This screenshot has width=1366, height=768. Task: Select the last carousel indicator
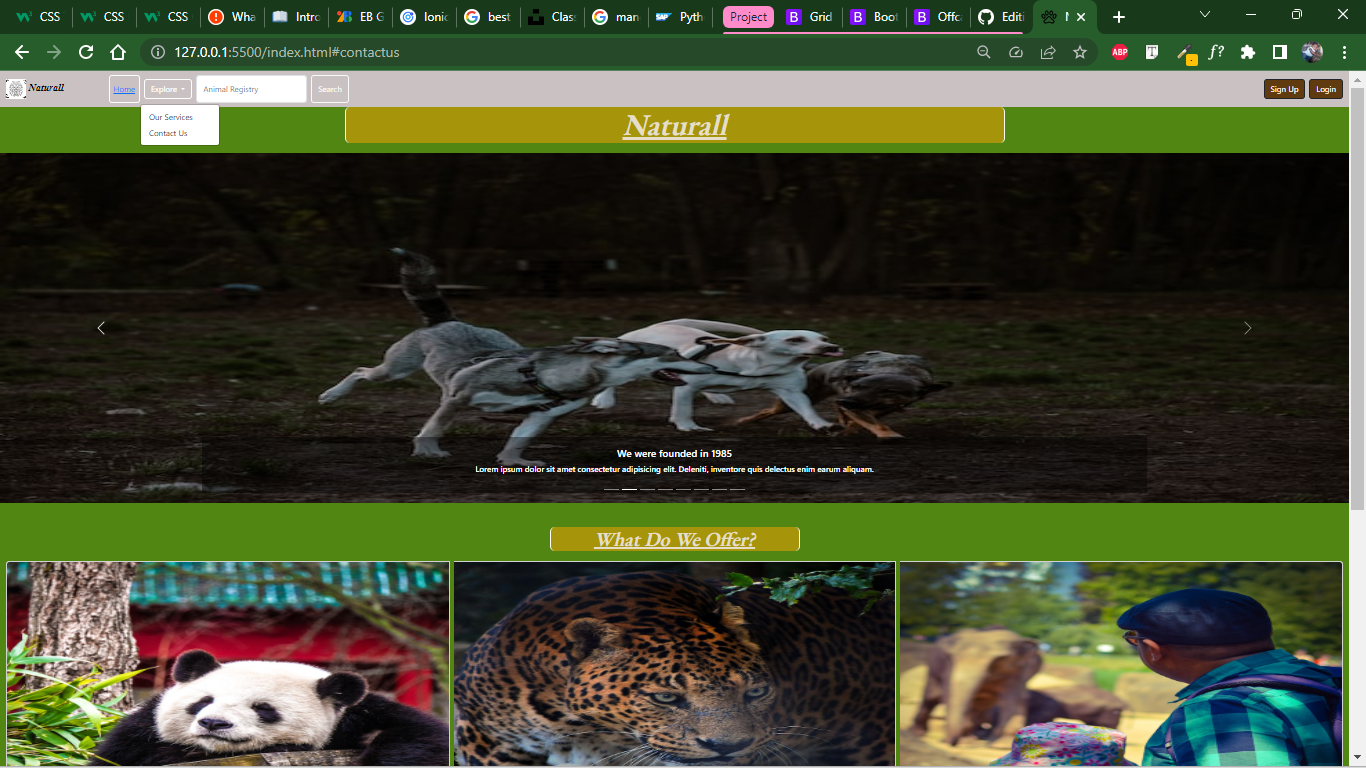pyautogui.click(x=737, y=489)
